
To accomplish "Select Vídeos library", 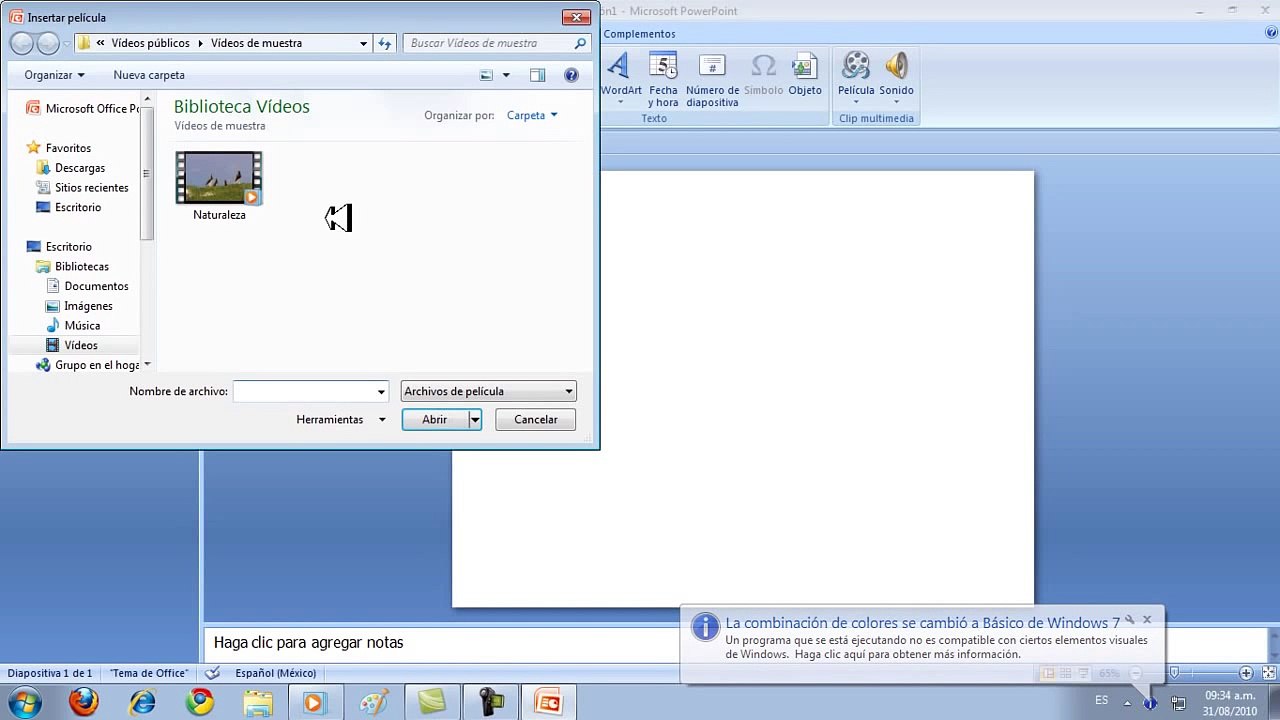I will click(x=72, y=345).
